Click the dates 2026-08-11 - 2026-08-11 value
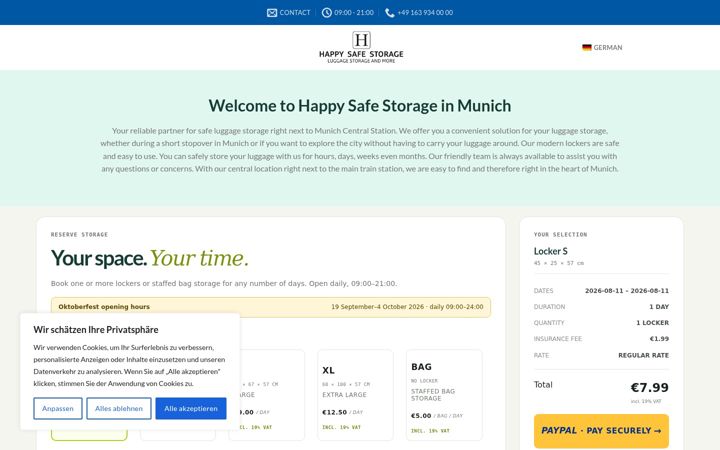Screen dimensions: 720x450 point(627,291)
